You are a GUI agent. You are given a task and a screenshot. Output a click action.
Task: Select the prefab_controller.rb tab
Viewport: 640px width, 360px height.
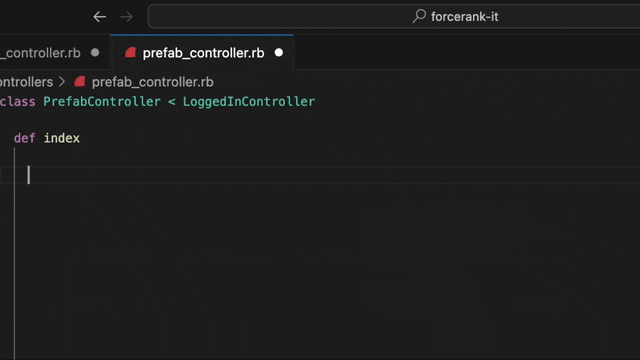pyautogui.click(x=203, y=53)
